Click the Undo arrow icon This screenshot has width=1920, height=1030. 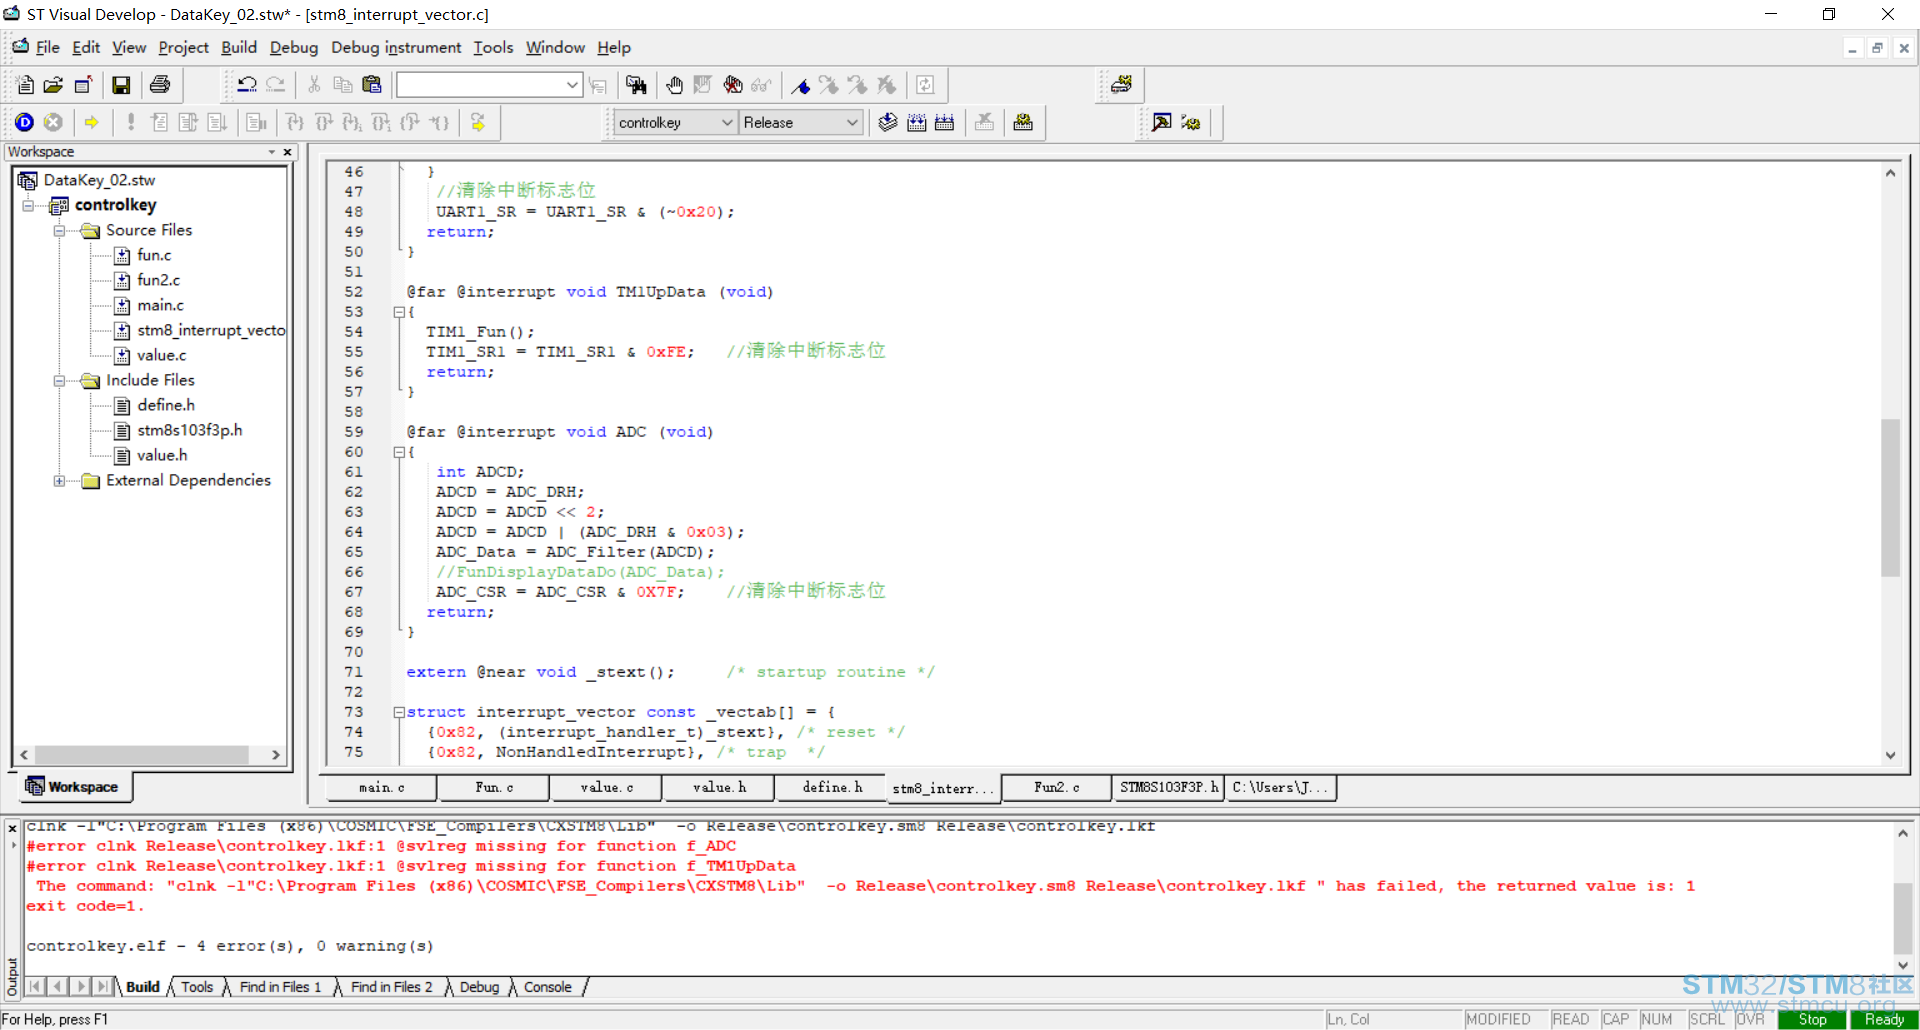[247, 85]
